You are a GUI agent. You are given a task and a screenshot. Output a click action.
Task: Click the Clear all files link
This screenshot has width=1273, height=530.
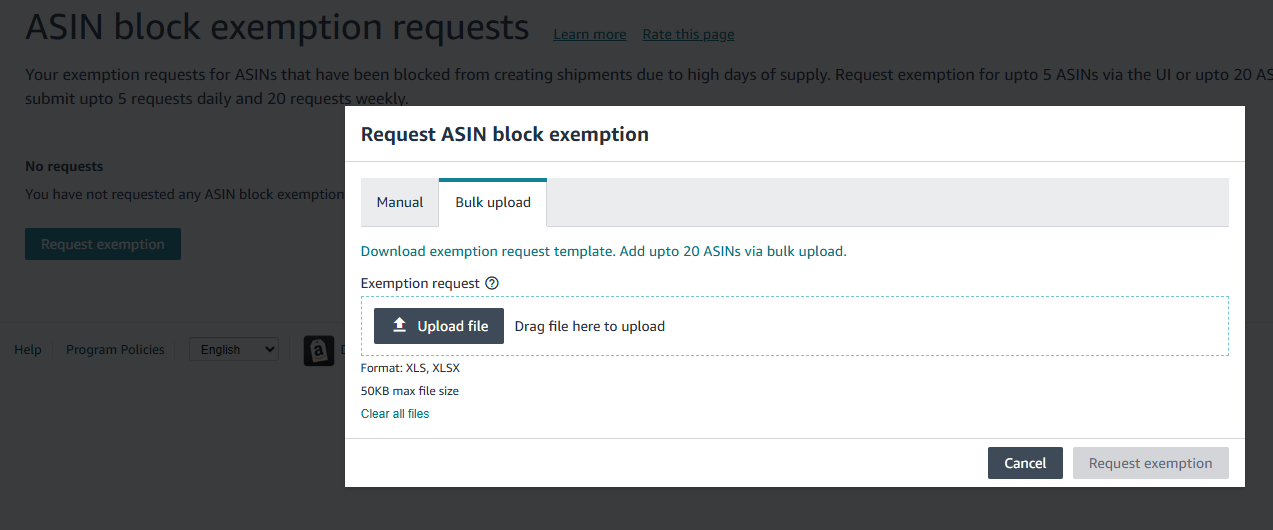[395, 413]
